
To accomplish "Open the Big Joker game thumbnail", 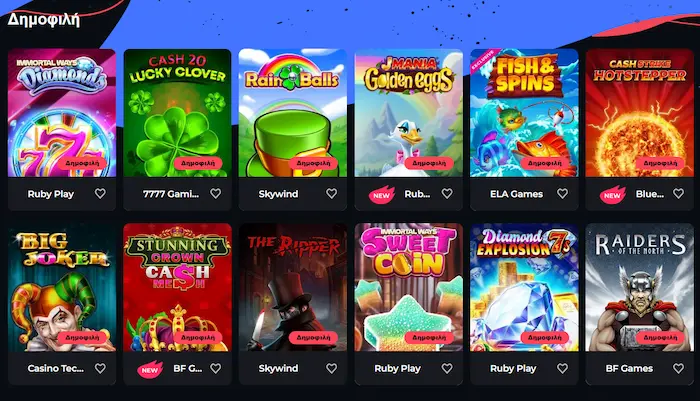I will (62, 287).
